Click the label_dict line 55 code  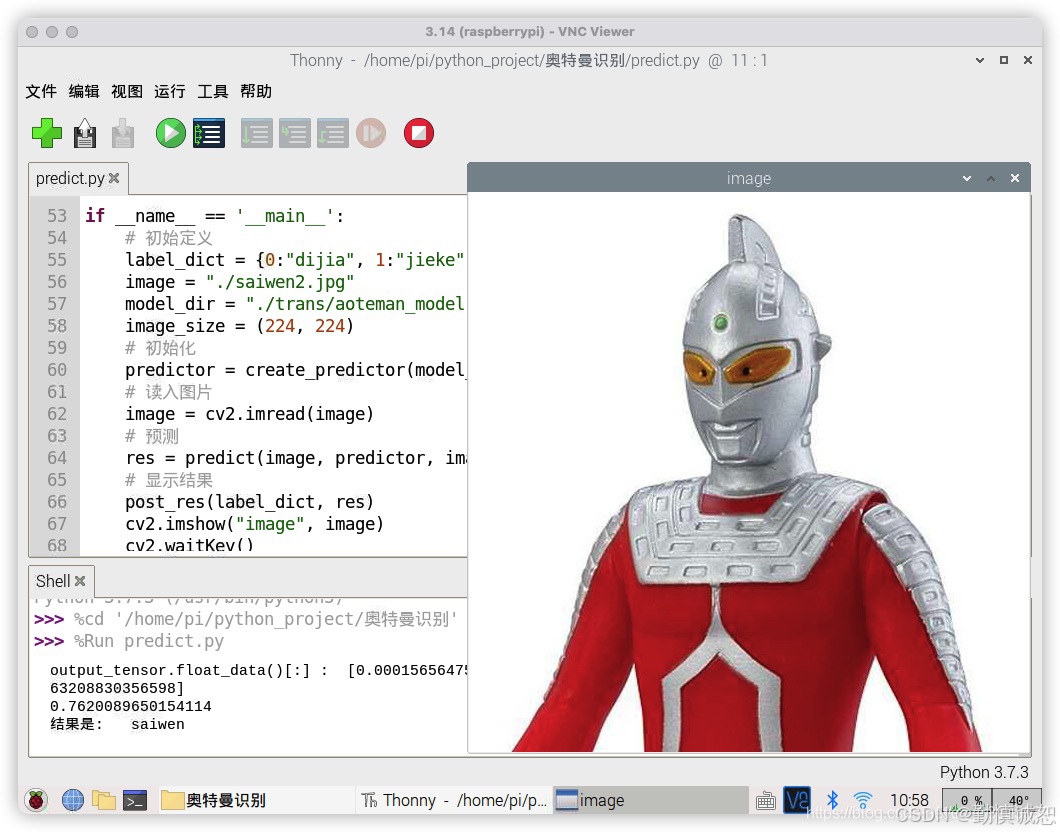click(295, 260)
